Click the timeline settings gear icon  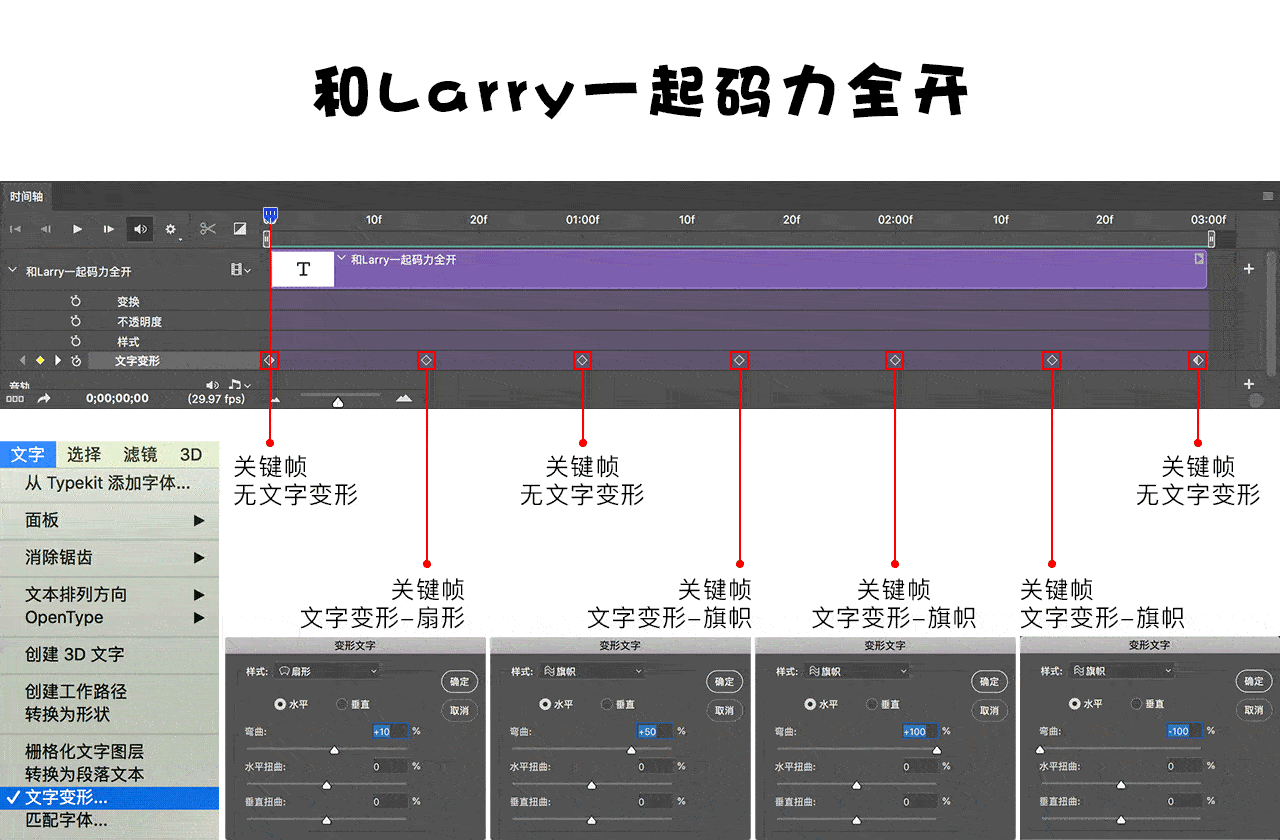pyautogui.click(x=170, y=229)
